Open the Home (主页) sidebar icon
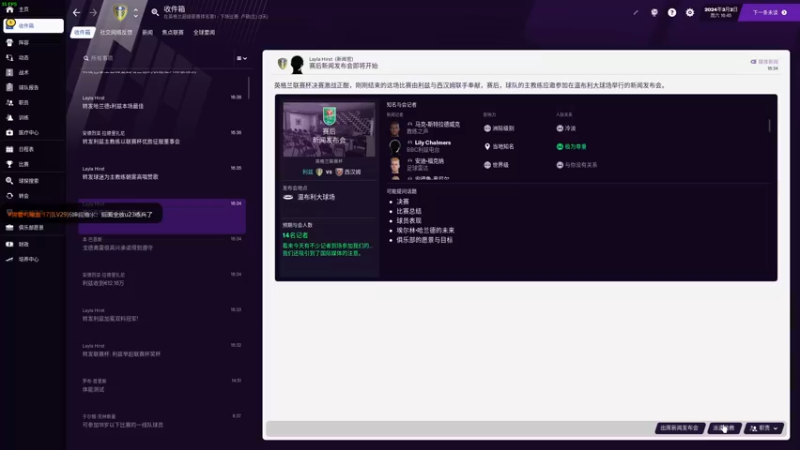The height and width of the screenshot is (450, 800). tap(10, 9)
